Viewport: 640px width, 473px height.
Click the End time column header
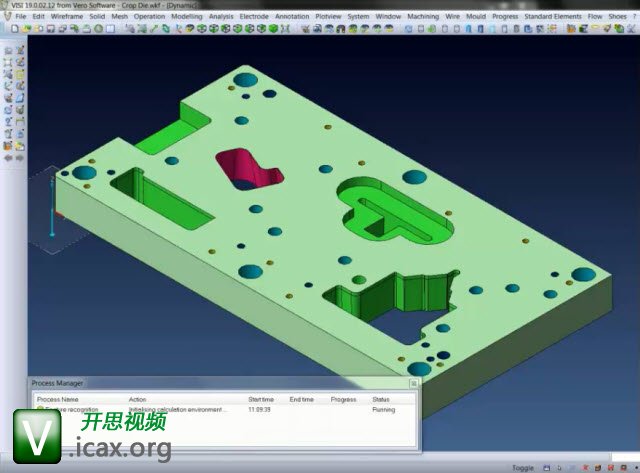click(302, 399)
